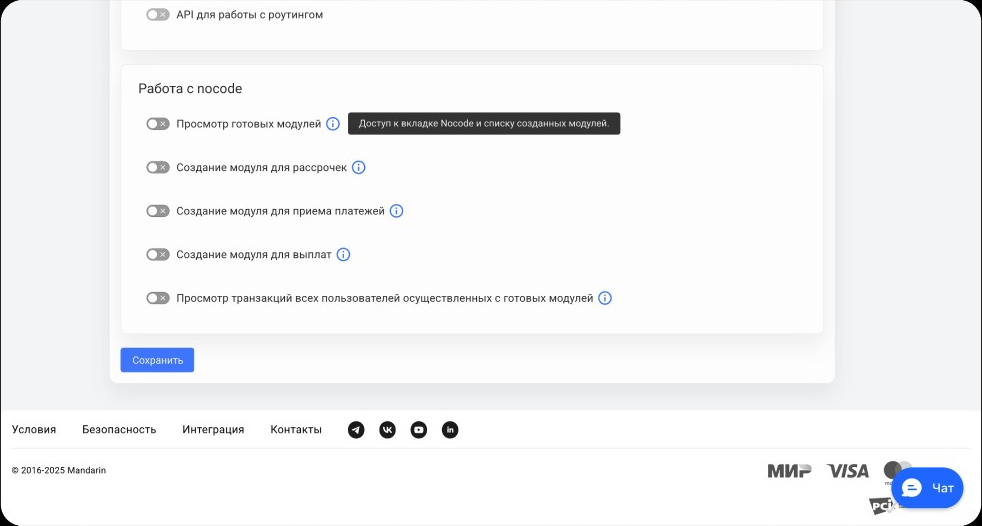Open the YouTube social icon in footer
This screenshot has width=982, height=526.
click(x=419, y=430)
